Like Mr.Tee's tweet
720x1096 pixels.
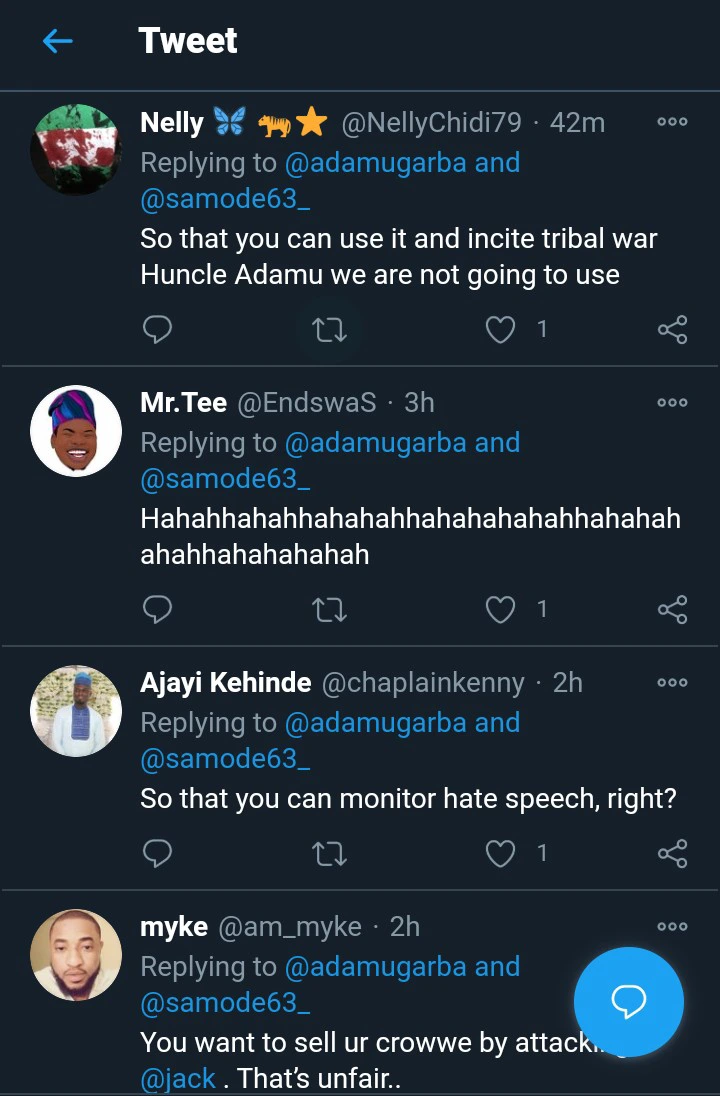pos(500,609)
